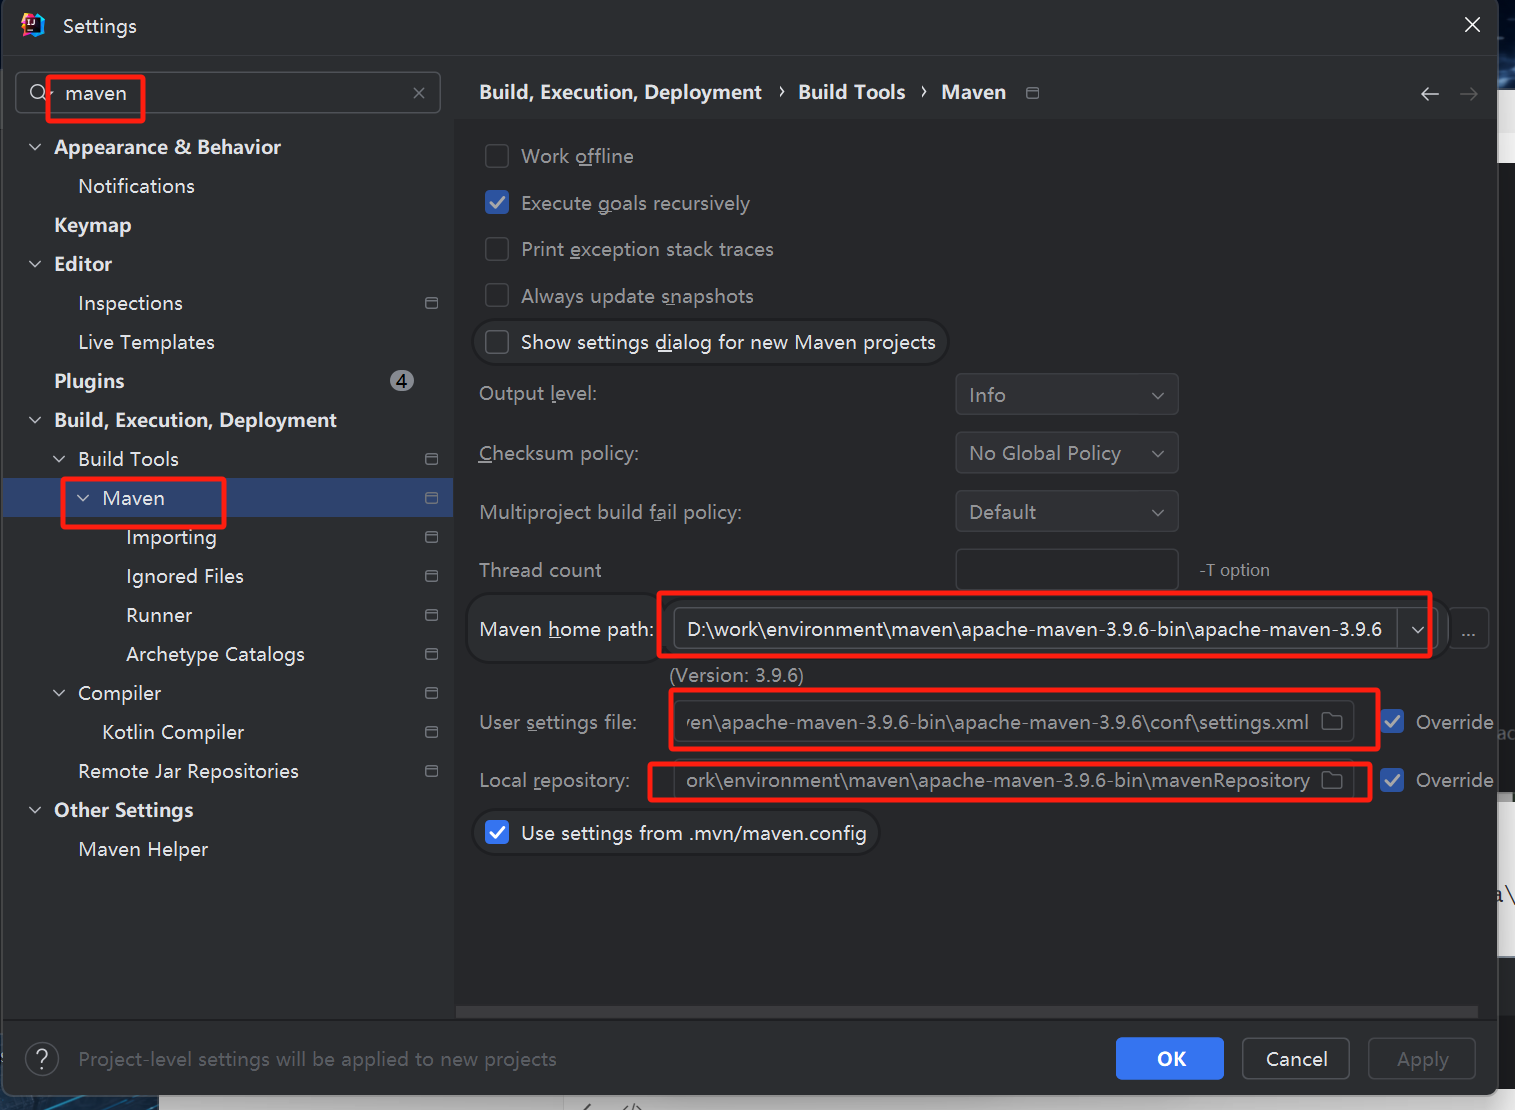
Task: Collapse the Appearance & Behavior section
Action: coord(35,147)
